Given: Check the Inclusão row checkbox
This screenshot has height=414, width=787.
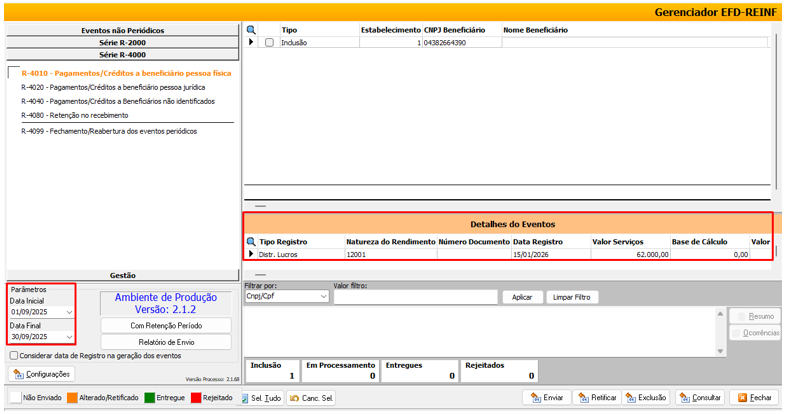Looking at the screenshot, I should tap(269, 43).
